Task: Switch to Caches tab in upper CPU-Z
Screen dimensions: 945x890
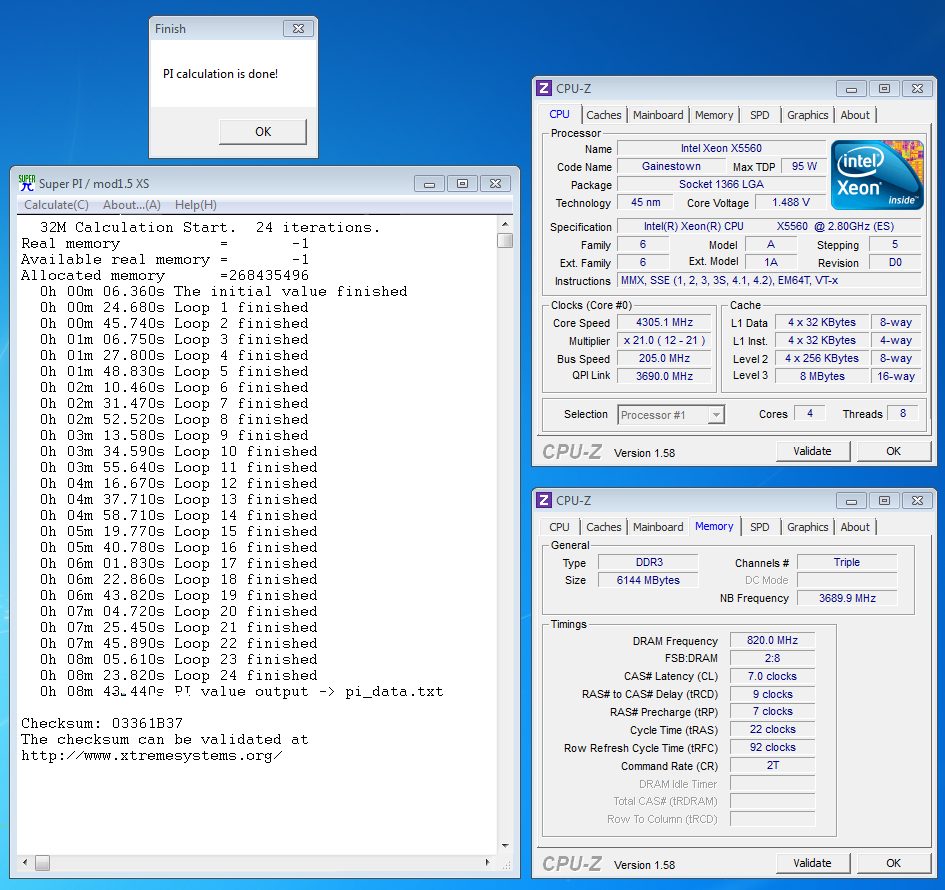Action: pyautogui.click(x=603, y=115)
